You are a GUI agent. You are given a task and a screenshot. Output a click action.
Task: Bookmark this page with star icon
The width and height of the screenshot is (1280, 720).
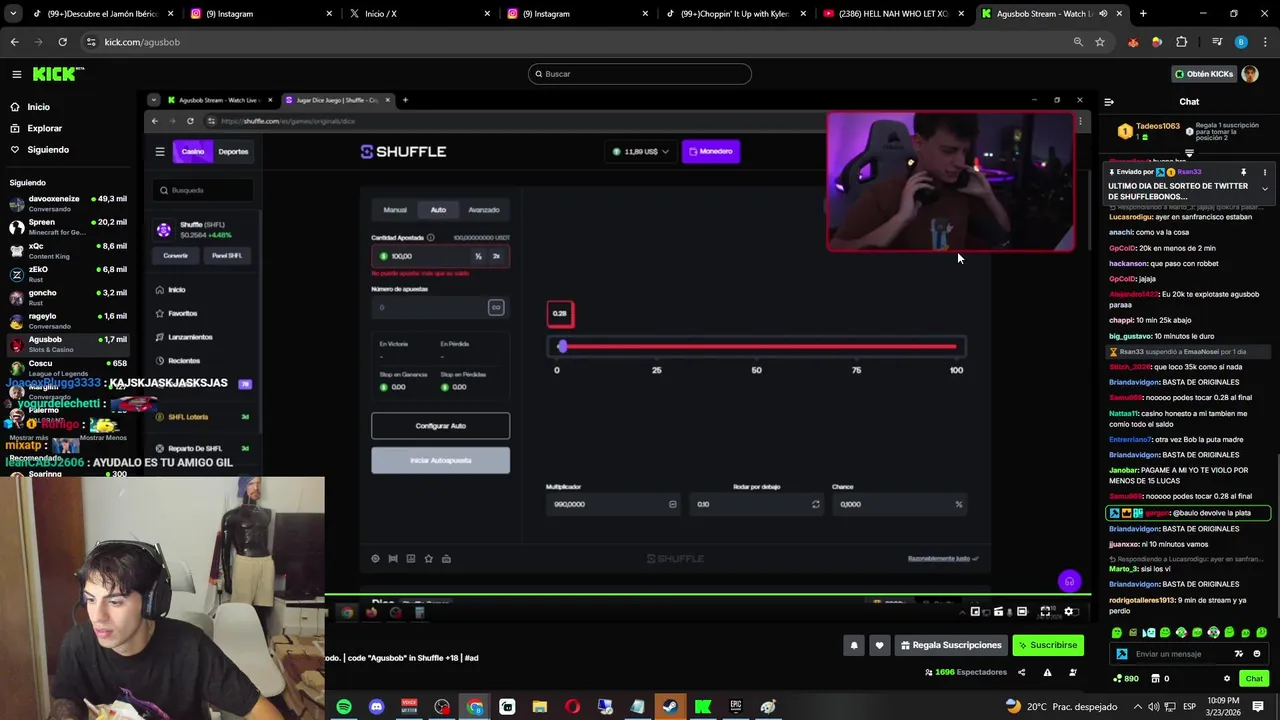click(x=1100, y=42)
